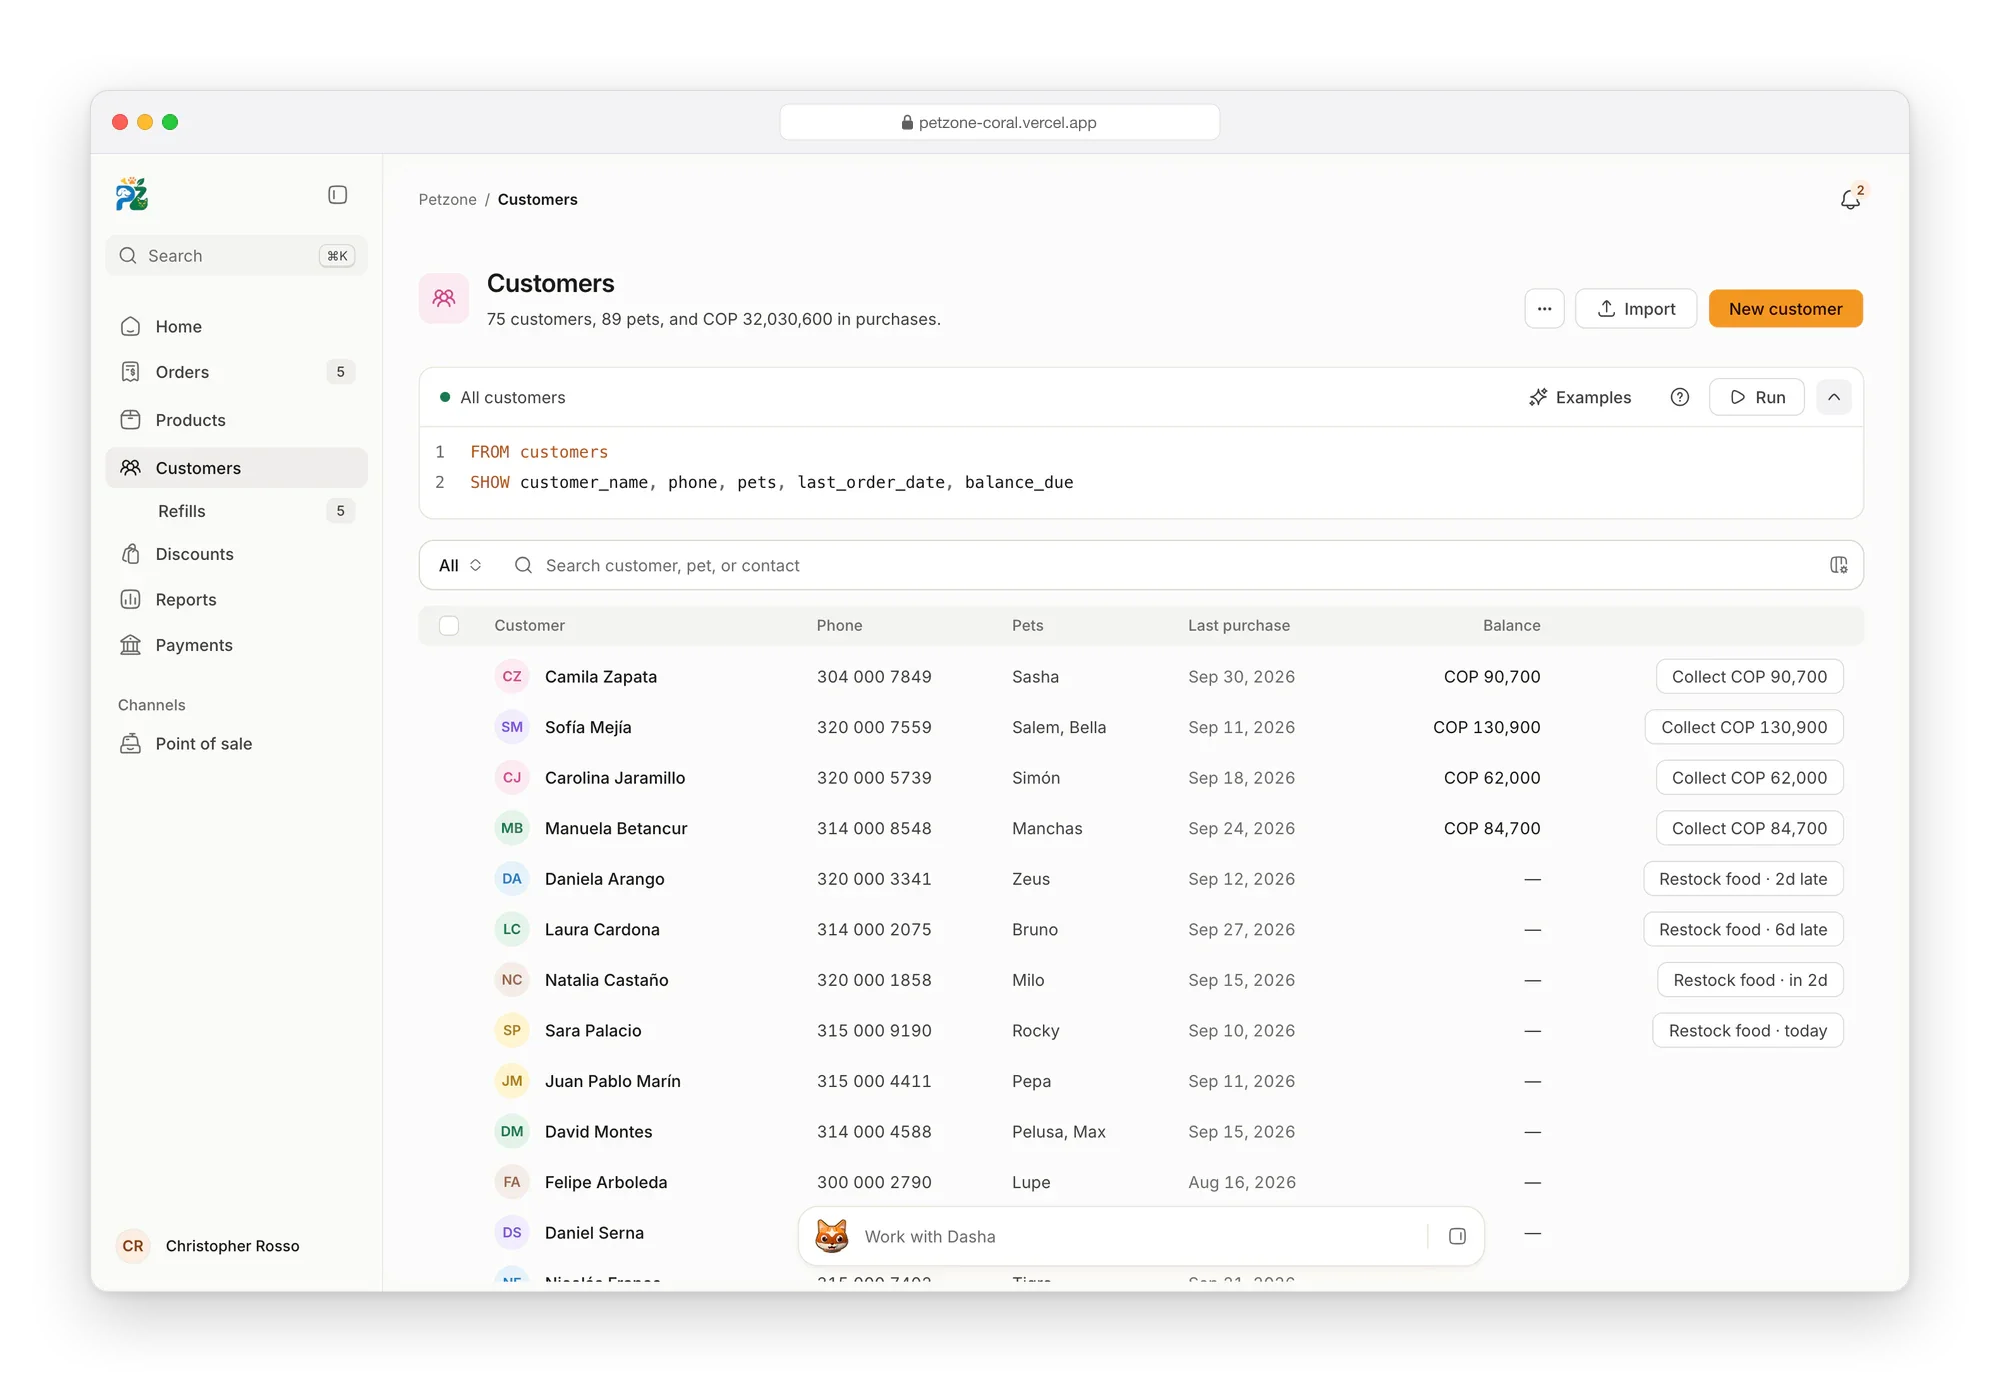Screen dimensions: 2000x1382
Task: Click Laura Cardona's LC avatar
Action: point(512,929)
